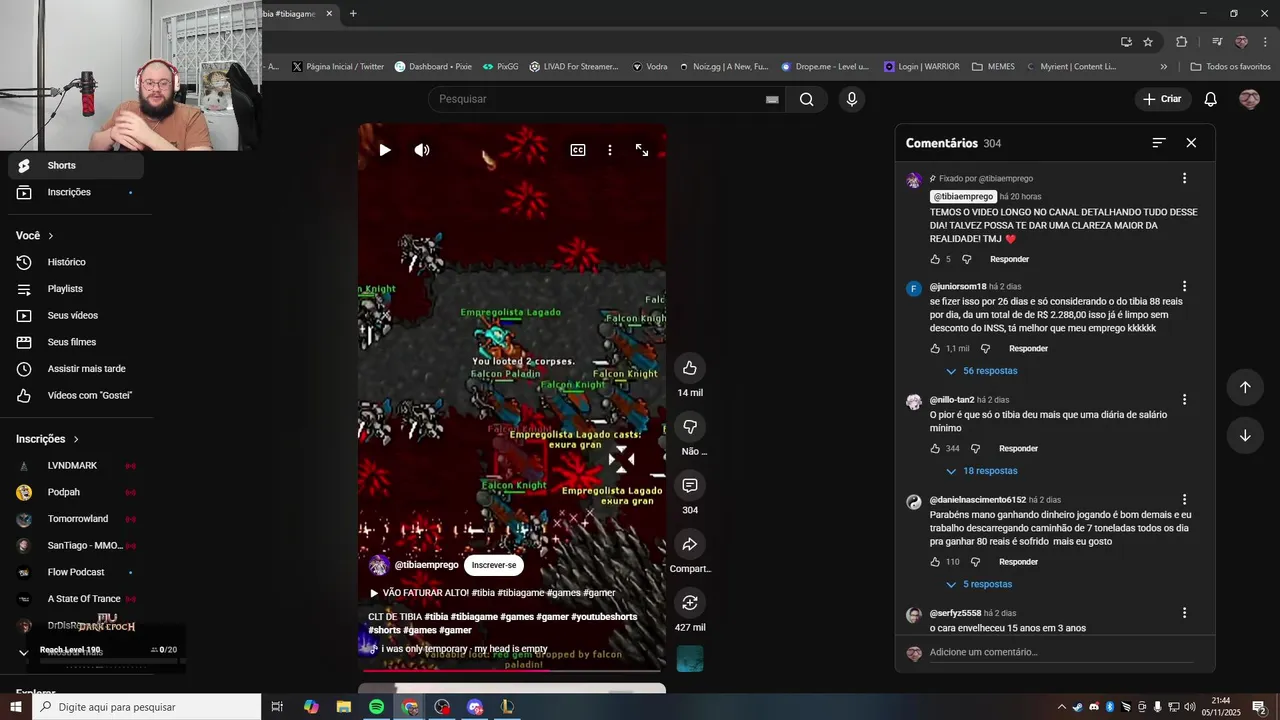
Task: Submit search with magnifier button
Action: [807, 99]
